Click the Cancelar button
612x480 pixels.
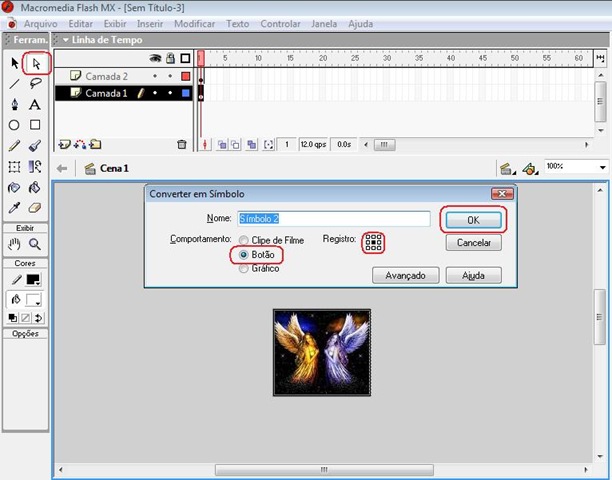tap(473, 243)
